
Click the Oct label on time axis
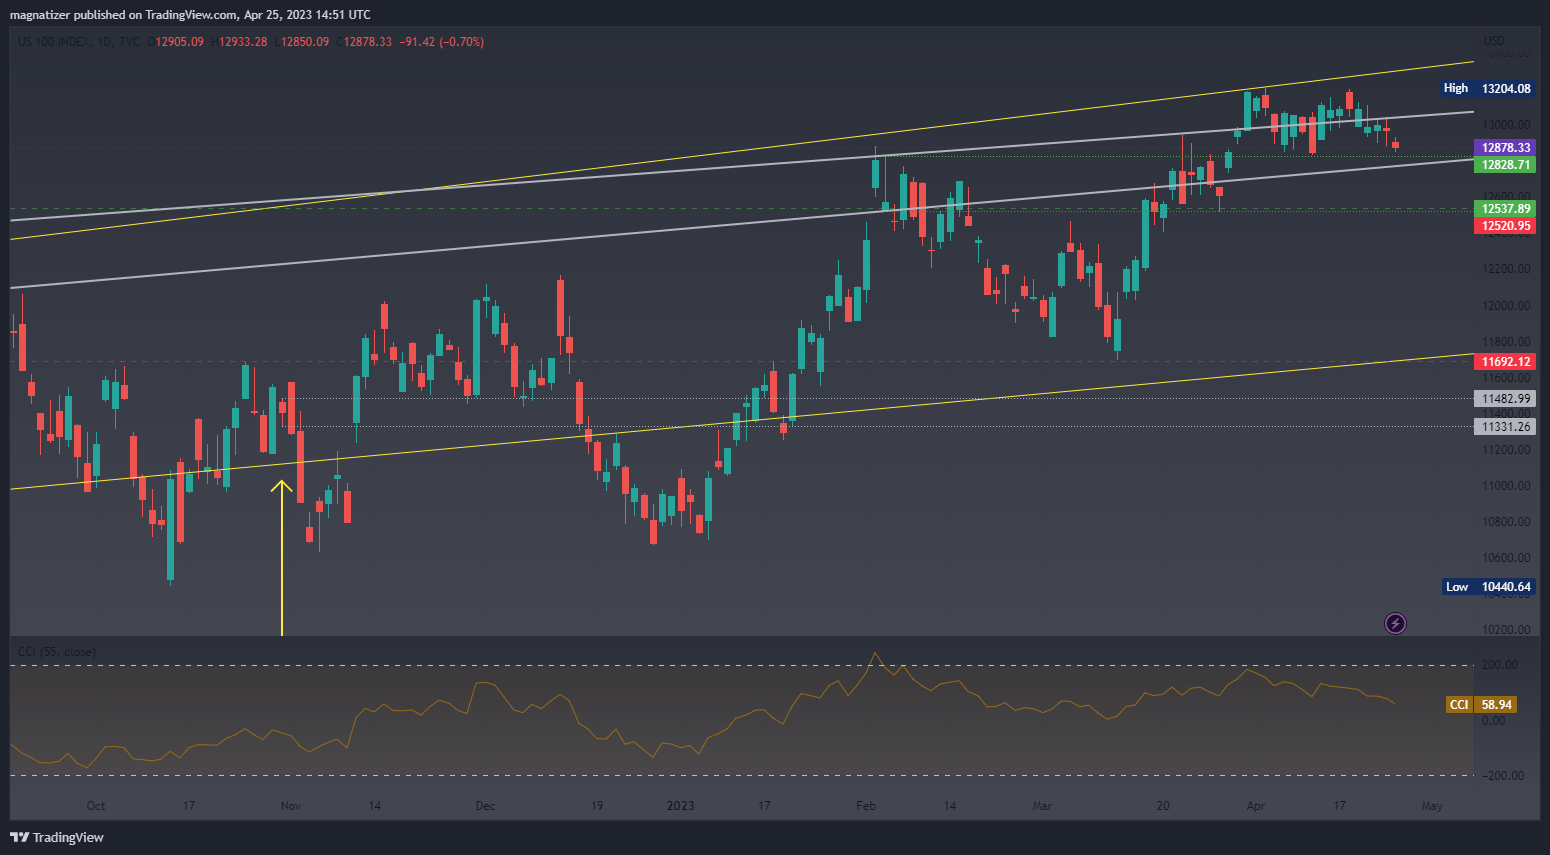96,806
